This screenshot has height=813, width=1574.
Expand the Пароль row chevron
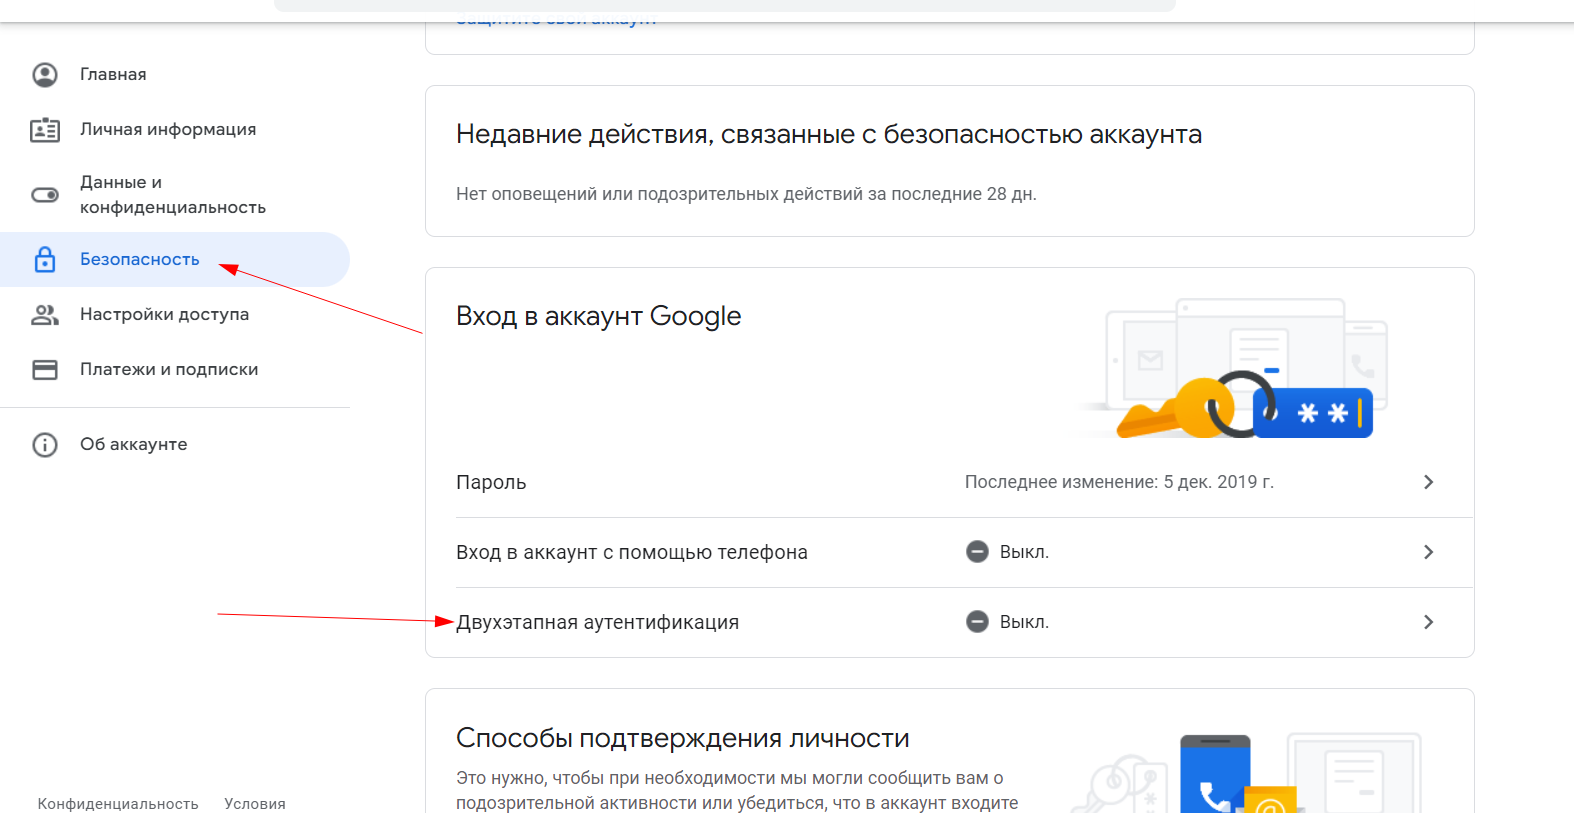[1428, 482]
